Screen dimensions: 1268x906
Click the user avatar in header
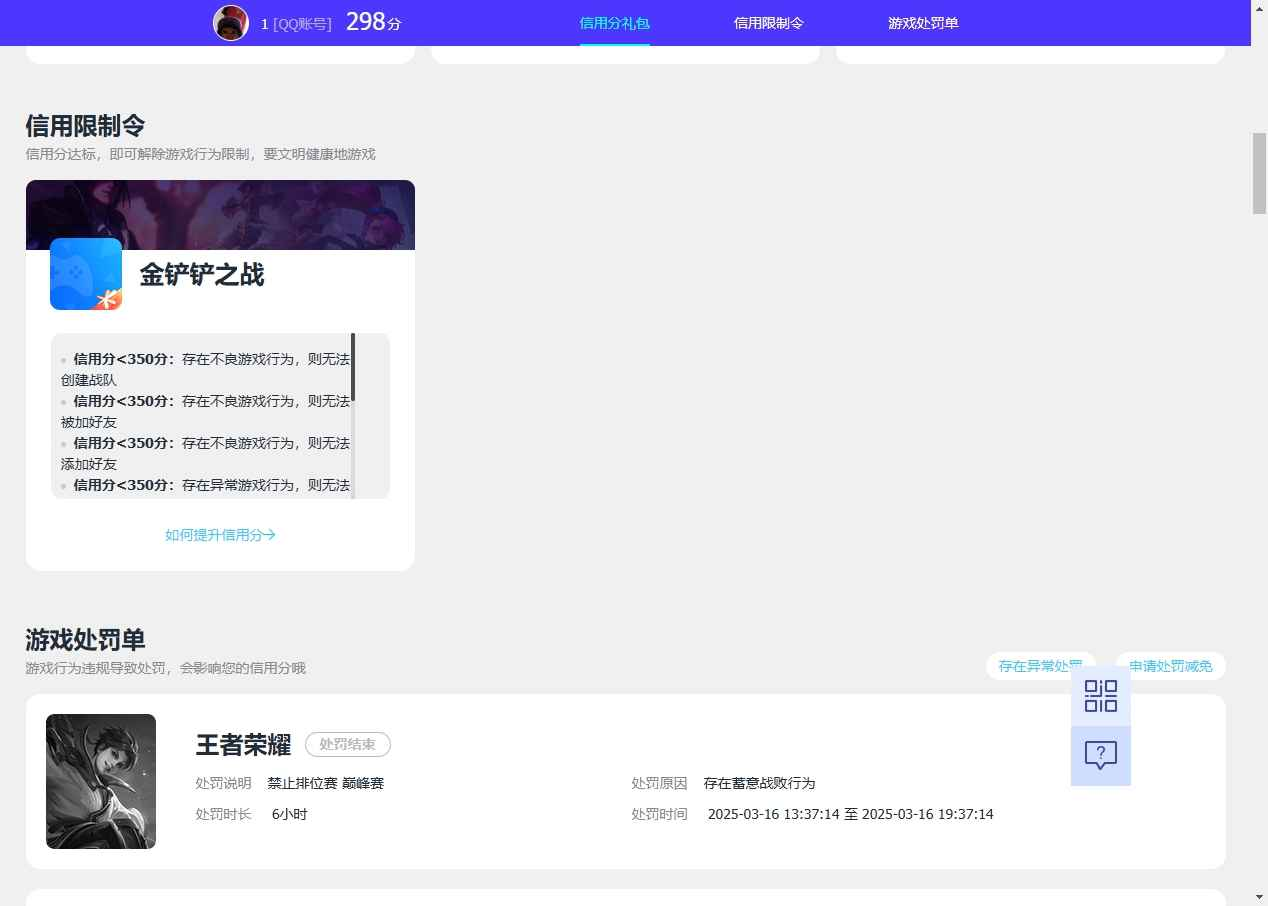[x=231, y=23]
